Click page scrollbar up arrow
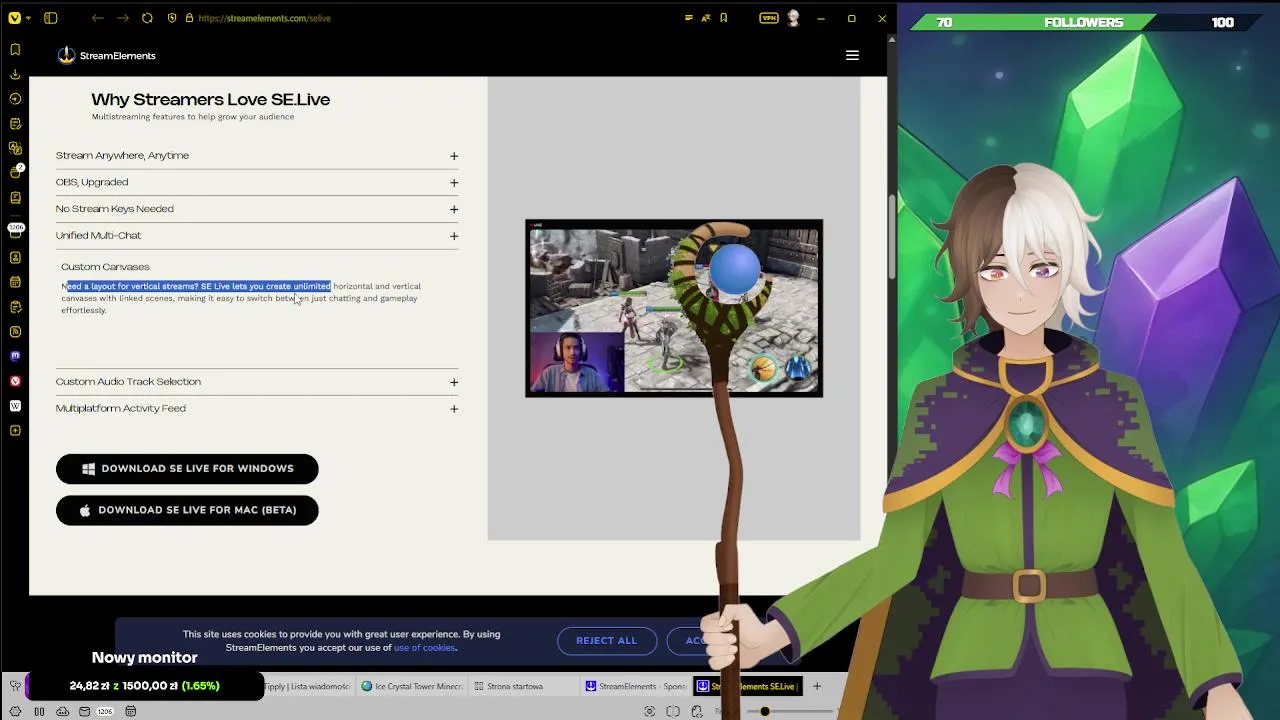 [892, 40]
